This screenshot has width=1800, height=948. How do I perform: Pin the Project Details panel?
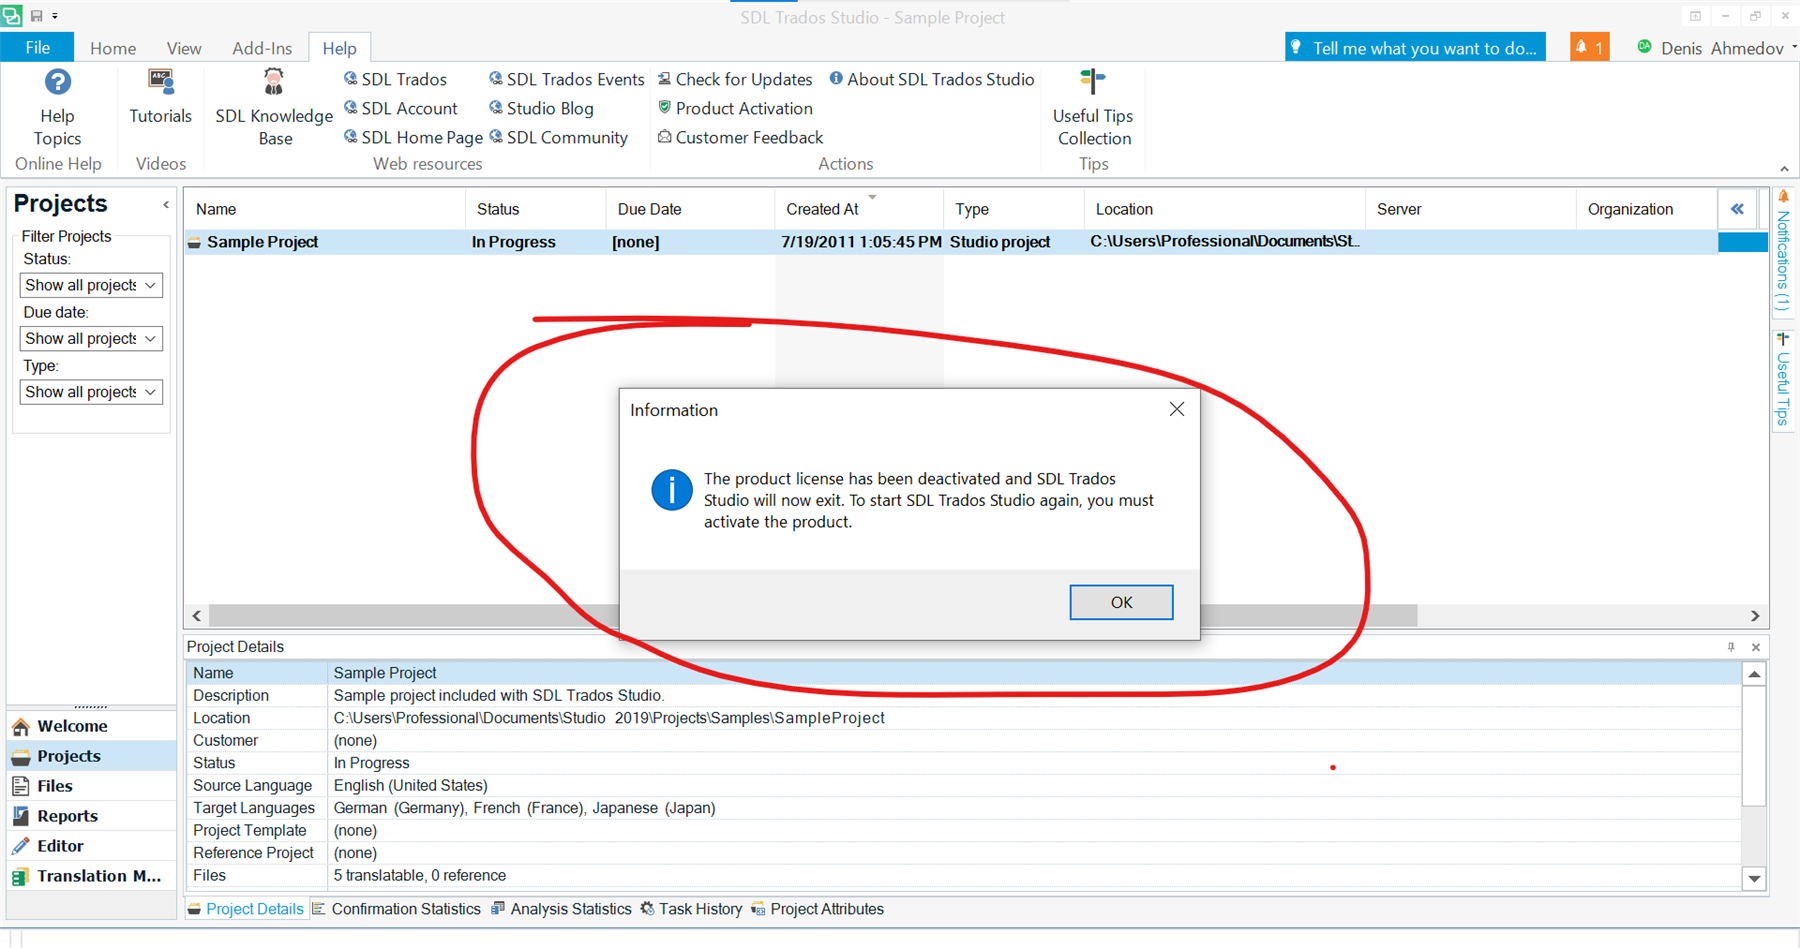(1731, 647)
